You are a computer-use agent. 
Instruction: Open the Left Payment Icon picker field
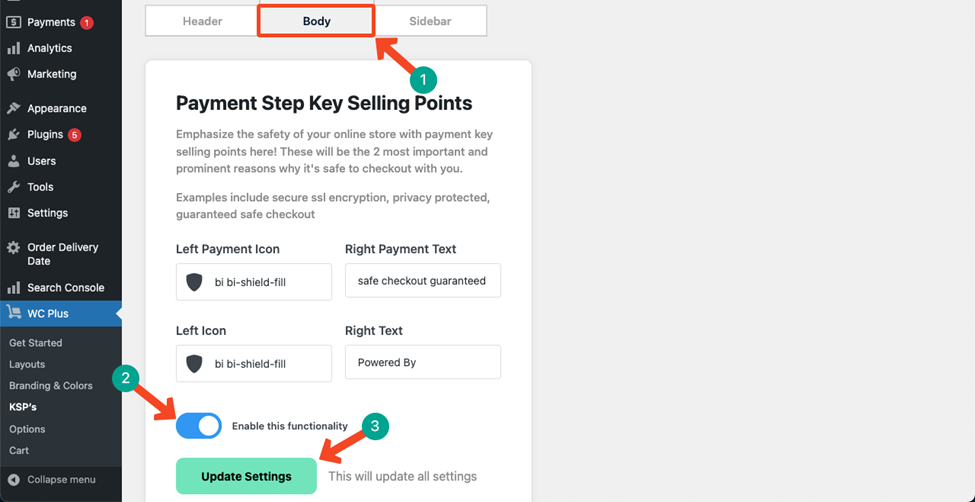click(x=254, y=282)
